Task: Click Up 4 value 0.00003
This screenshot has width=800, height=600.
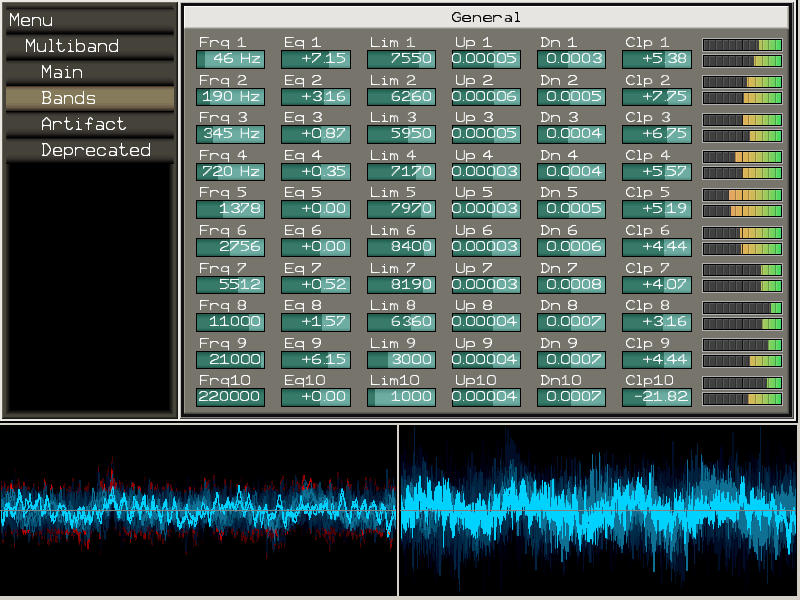Action: (x=486, y=171)
